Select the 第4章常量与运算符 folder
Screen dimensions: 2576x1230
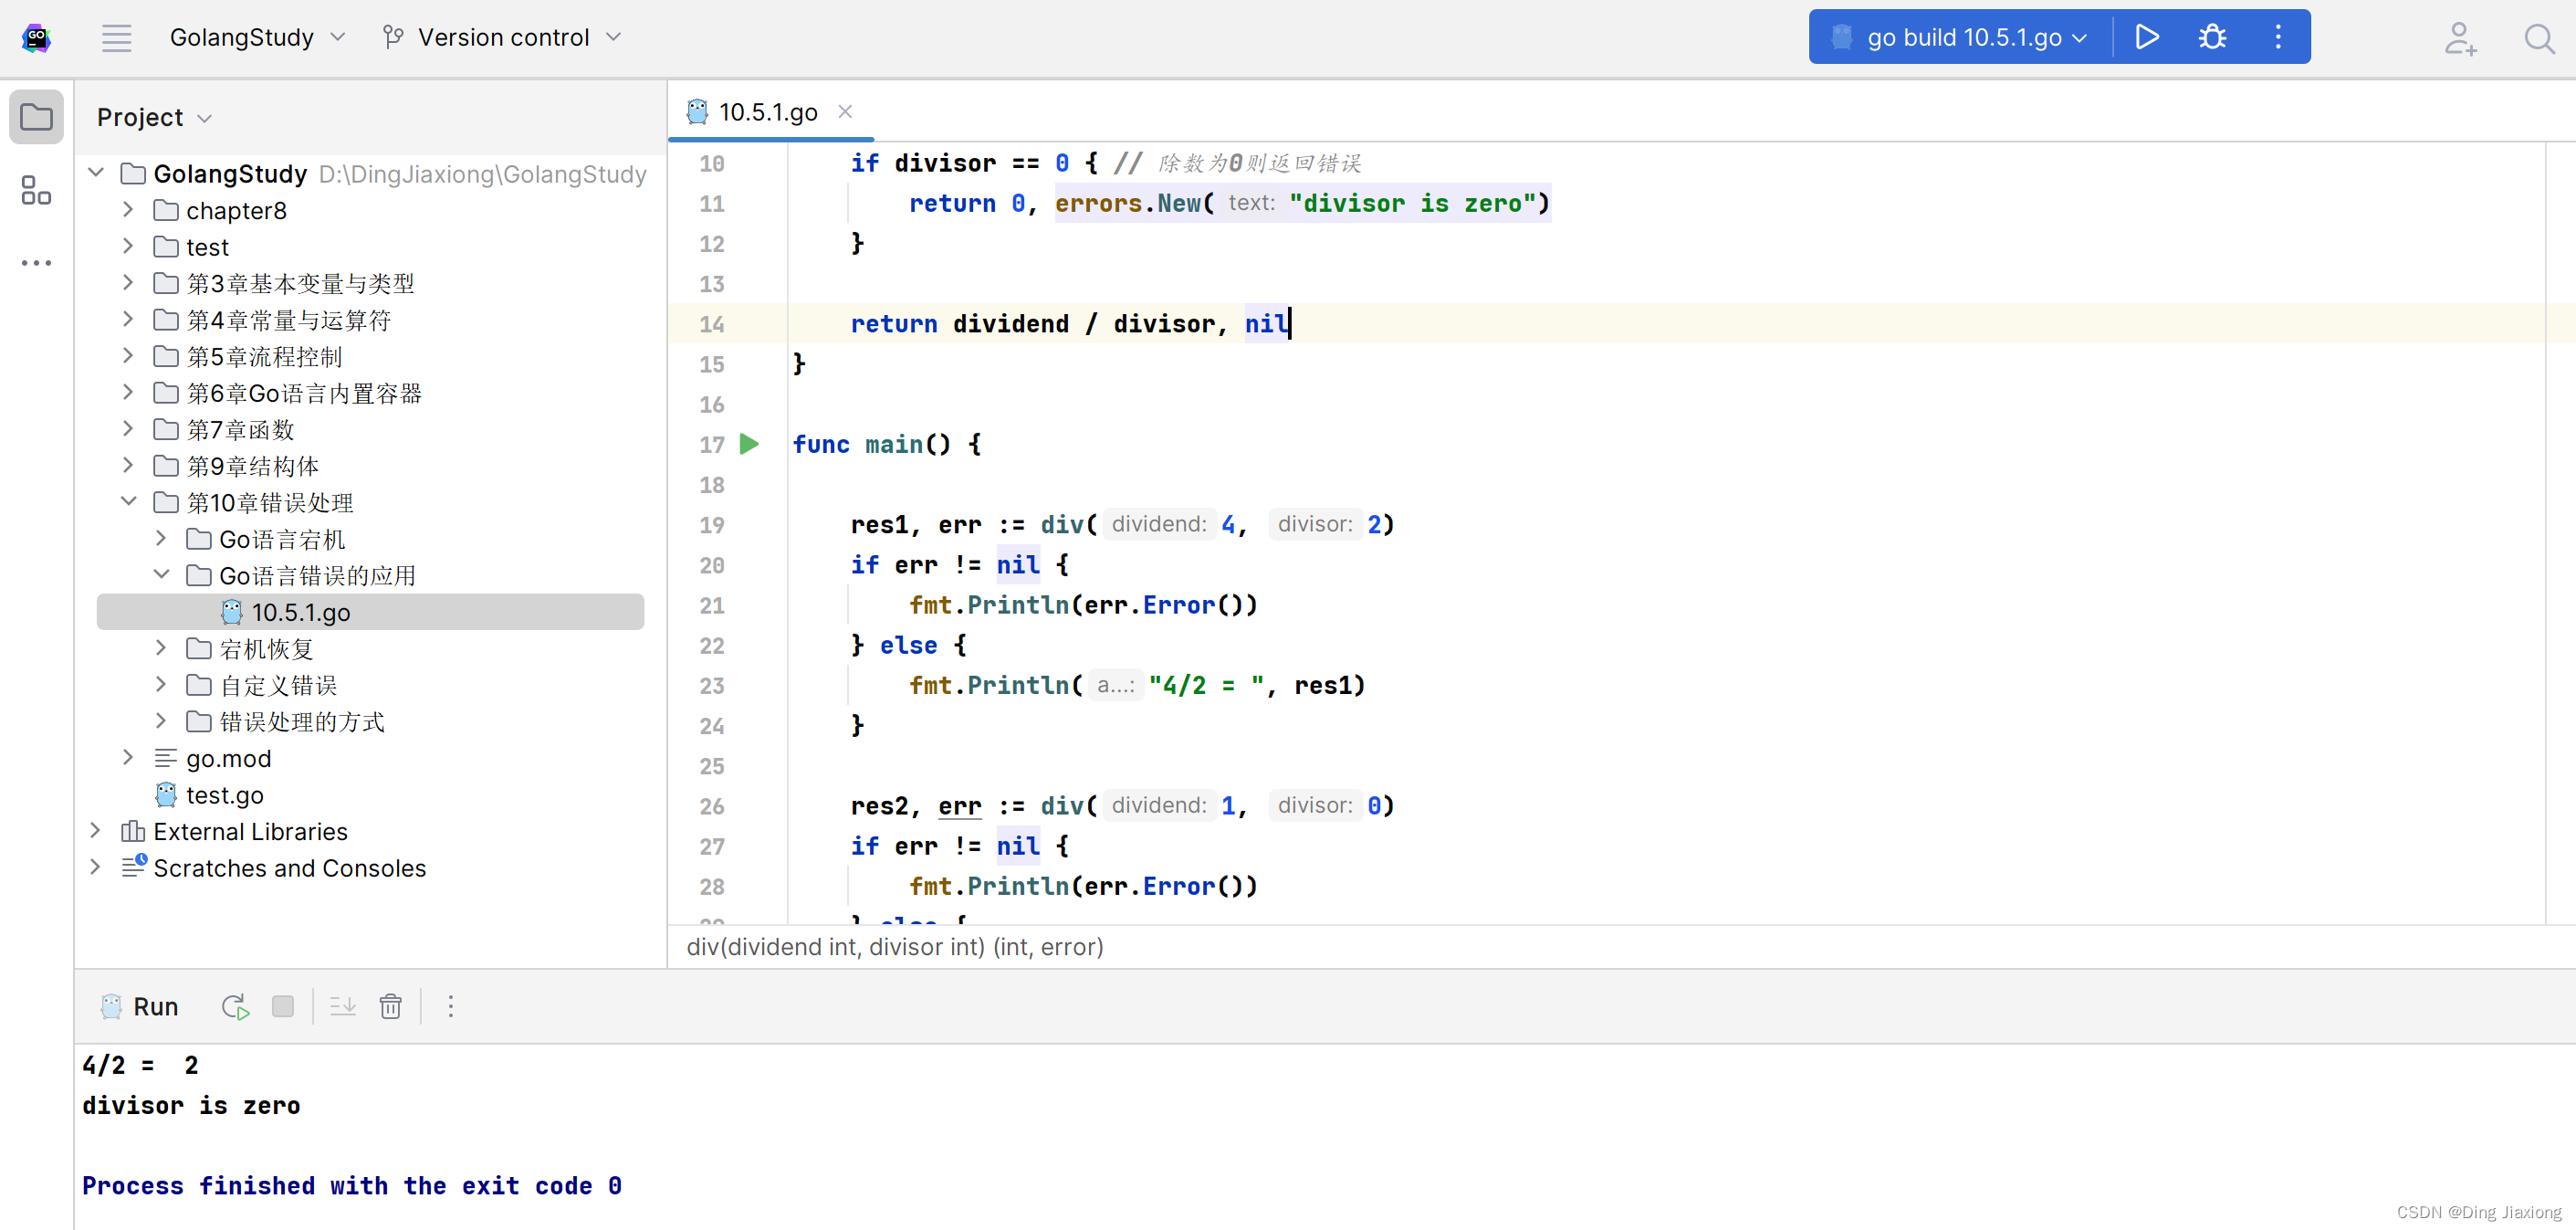coord(288,320)
